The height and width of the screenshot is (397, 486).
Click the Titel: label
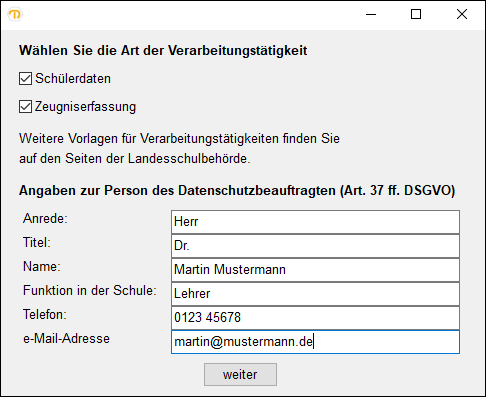click(37, 243)
